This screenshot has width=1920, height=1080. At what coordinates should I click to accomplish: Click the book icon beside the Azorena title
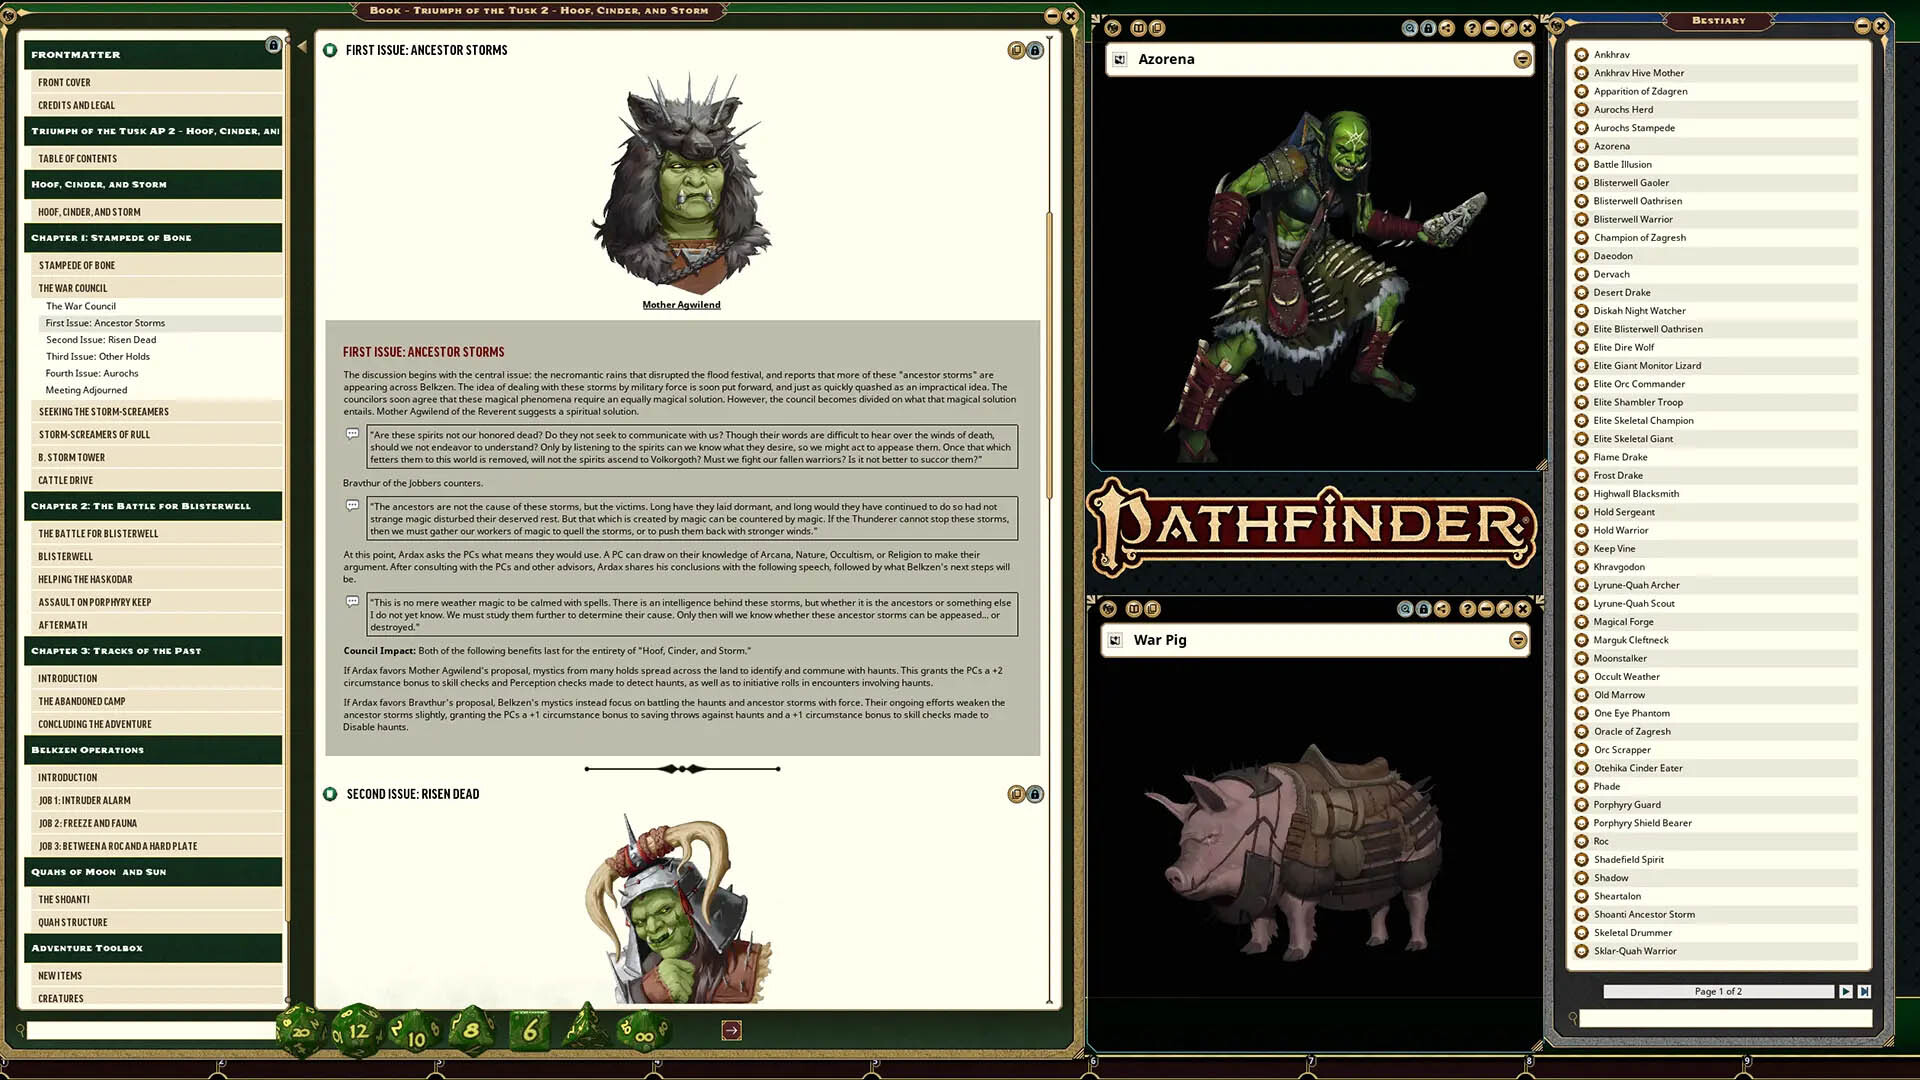tap(1117, 59)
